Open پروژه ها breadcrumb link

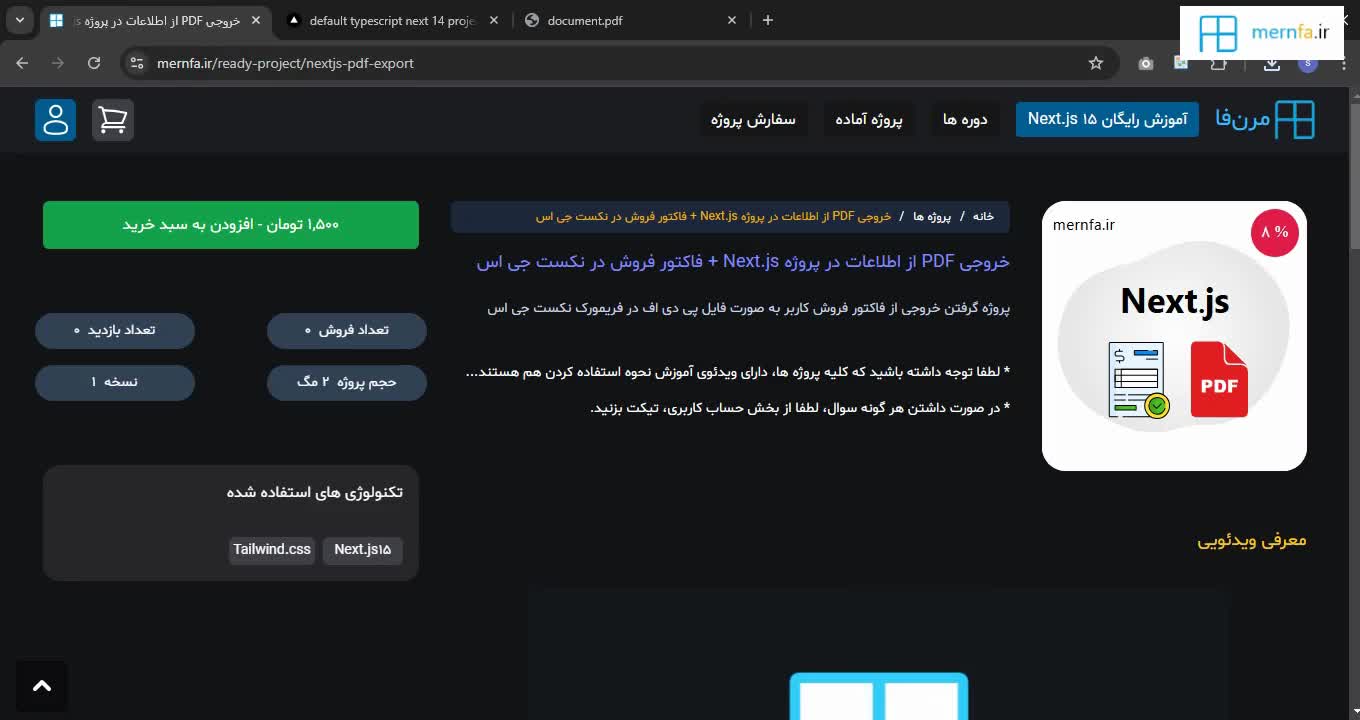point(932,216)
